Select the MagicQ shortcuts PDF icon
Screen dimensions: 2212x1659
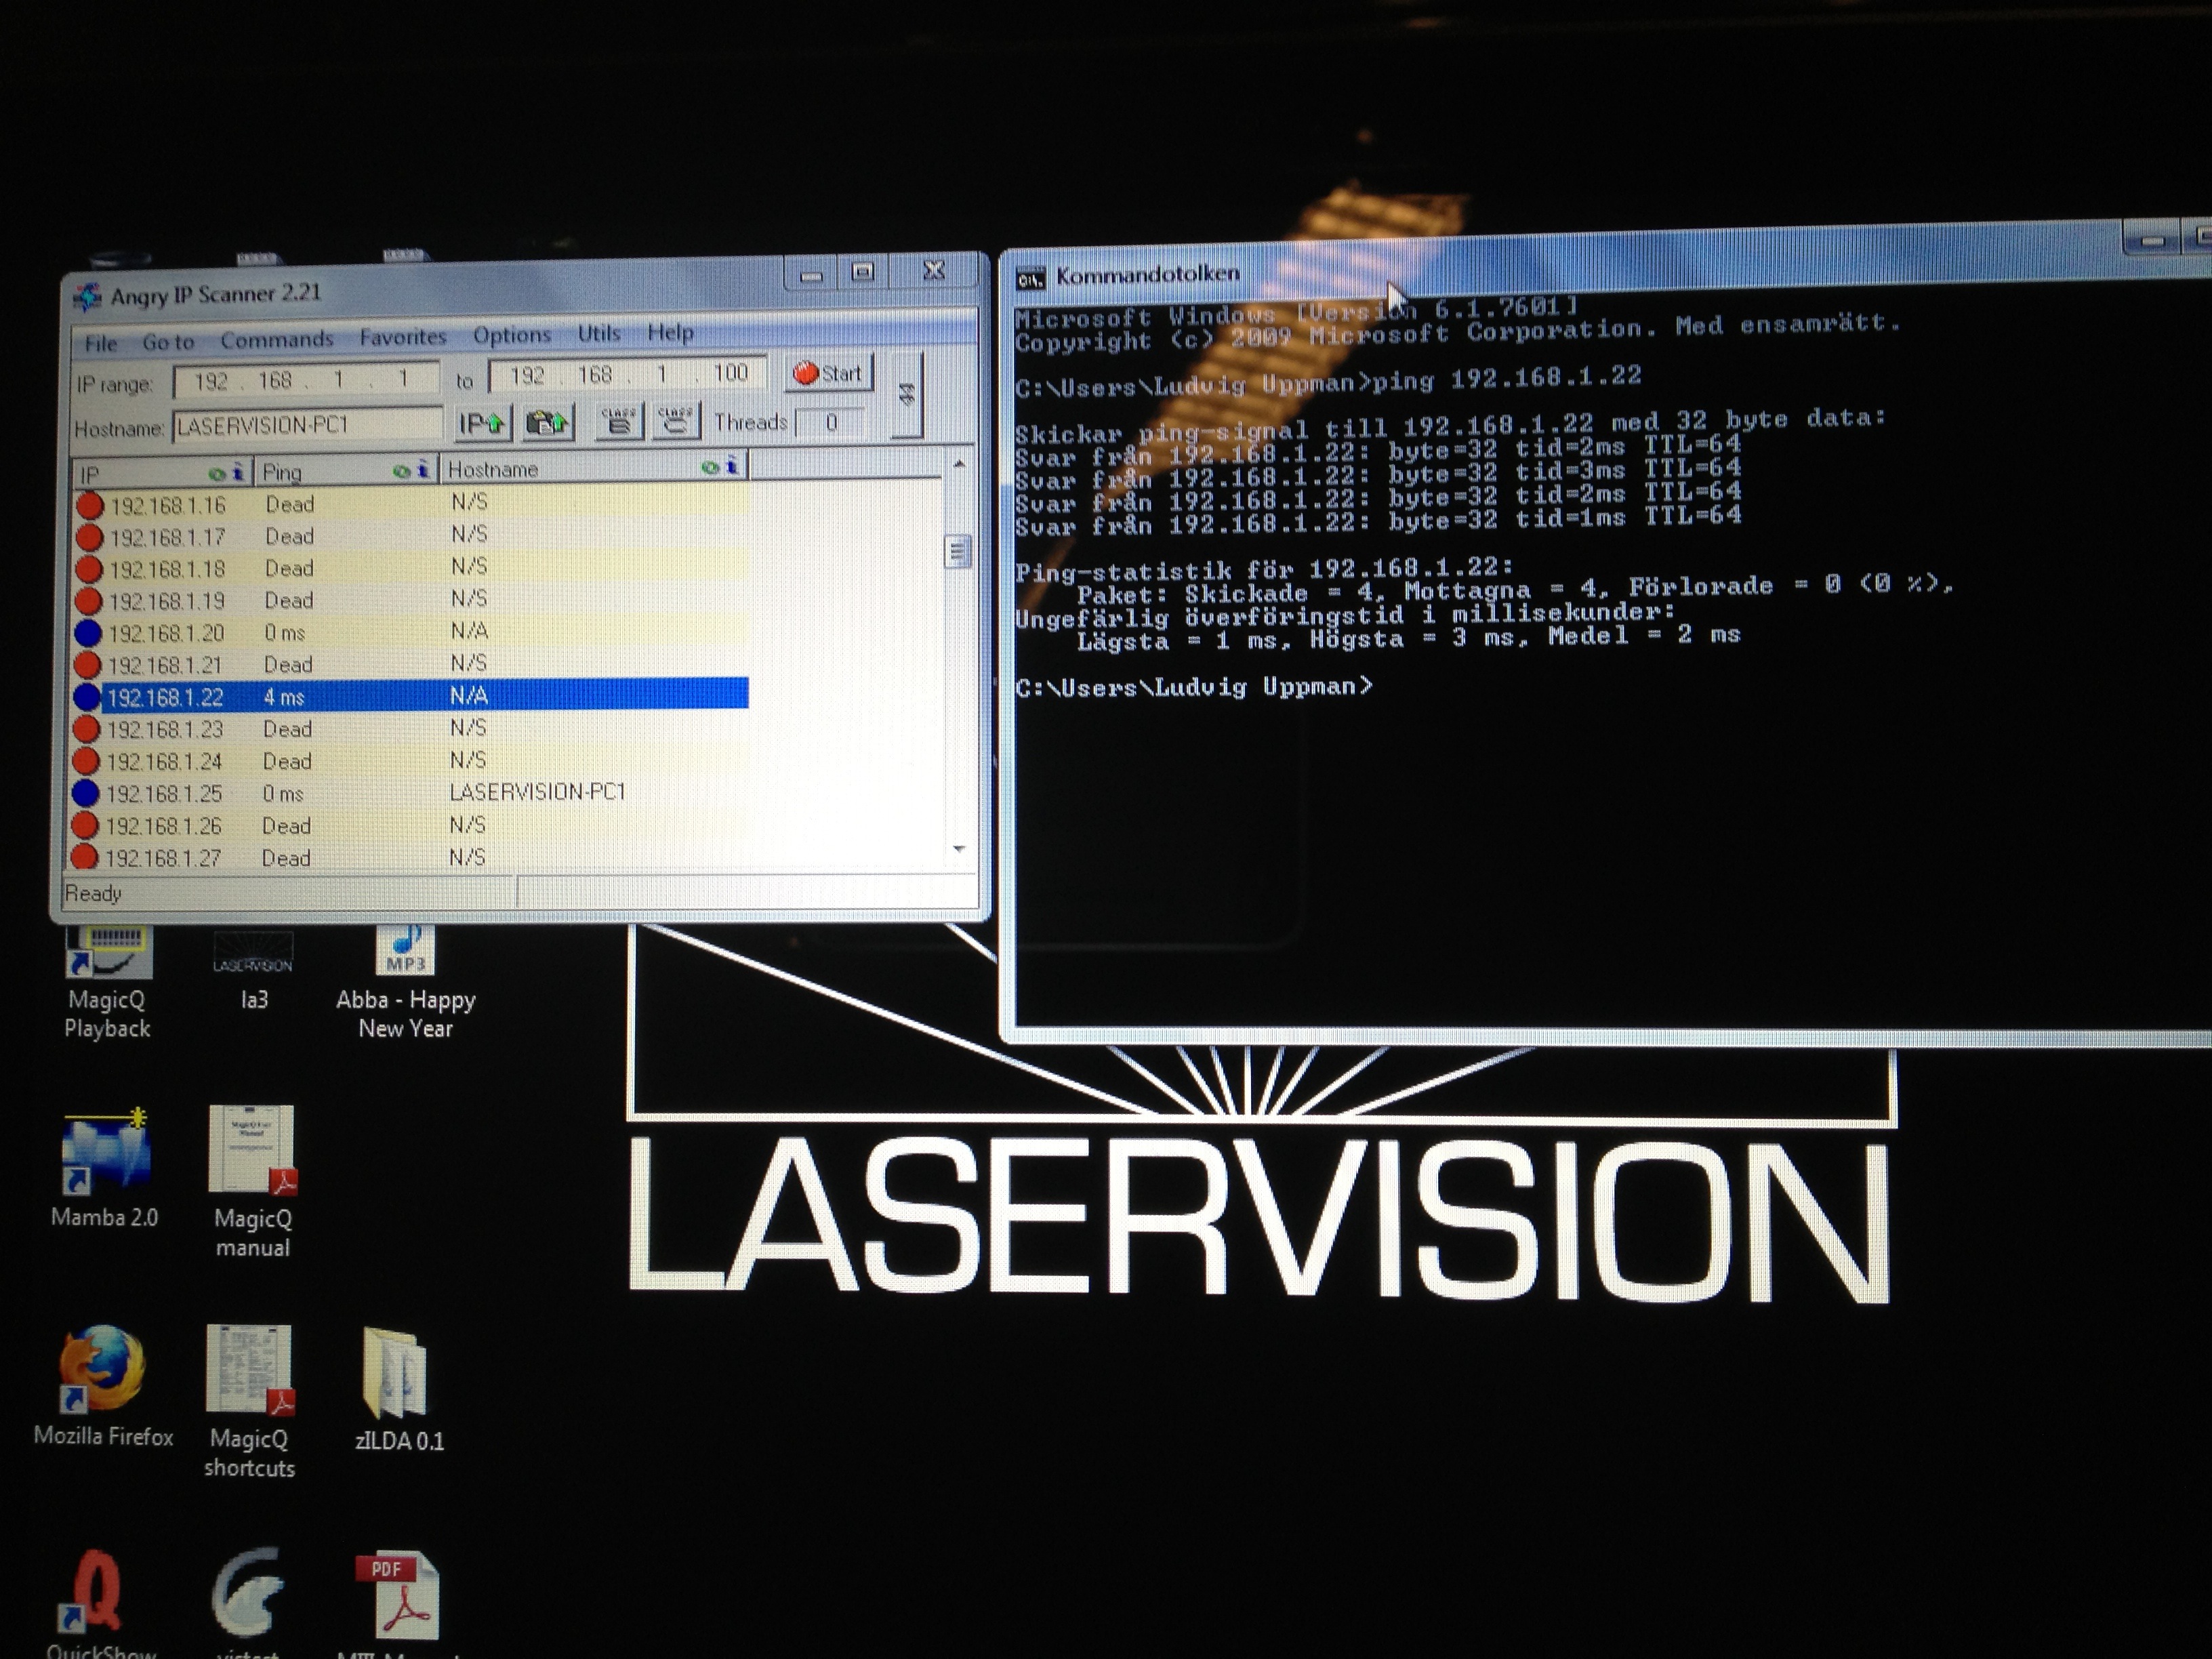250,1402
